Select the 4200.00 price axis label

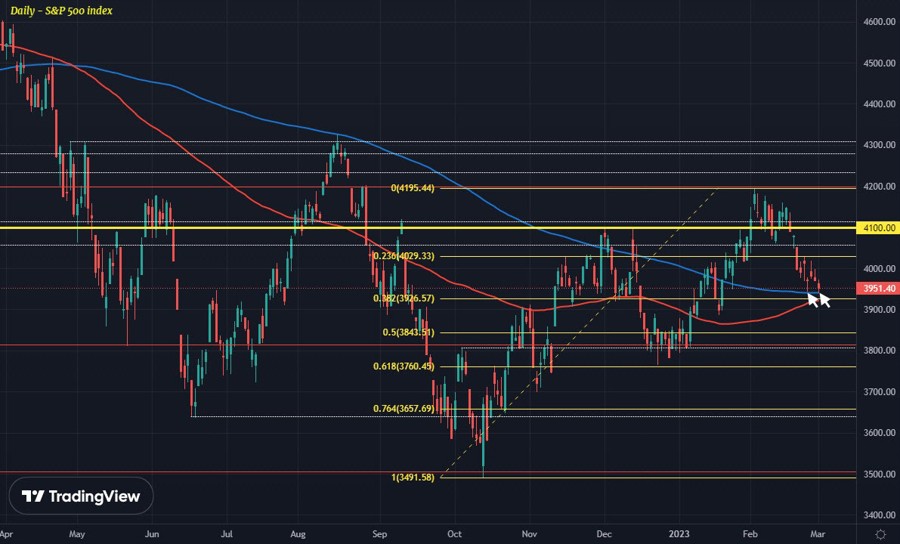[879, 186]
